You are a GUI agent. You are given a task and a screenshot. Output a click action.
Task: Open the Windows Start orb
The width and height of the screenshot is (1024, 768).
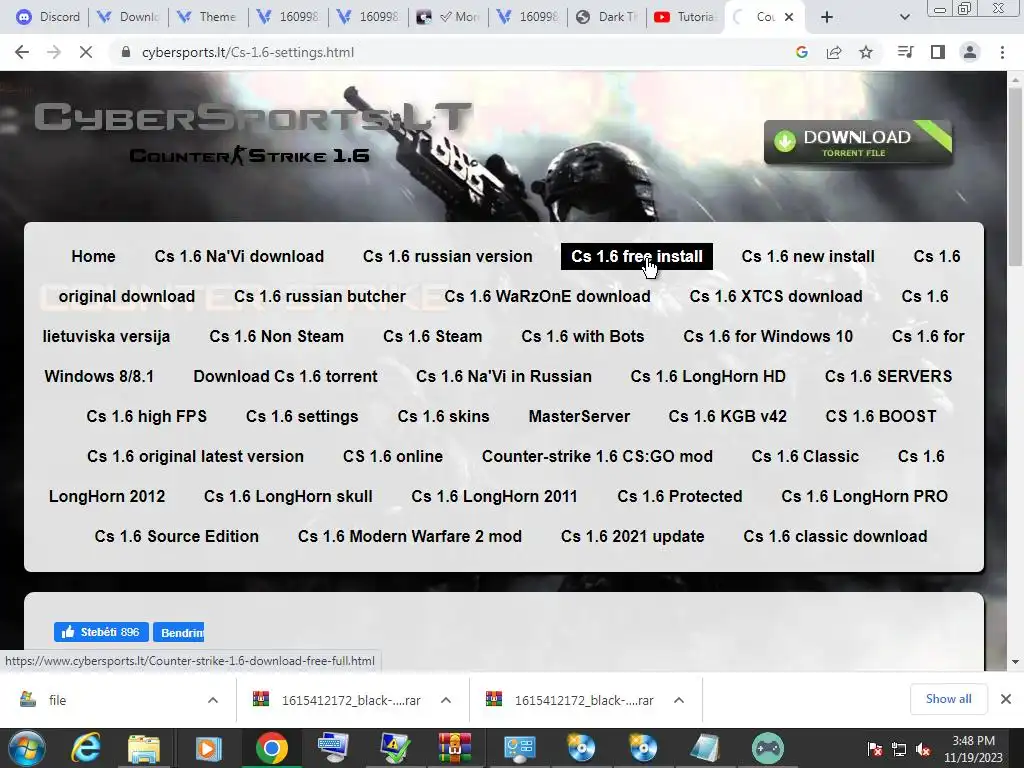pyautogui.click(x=26, y=748)
